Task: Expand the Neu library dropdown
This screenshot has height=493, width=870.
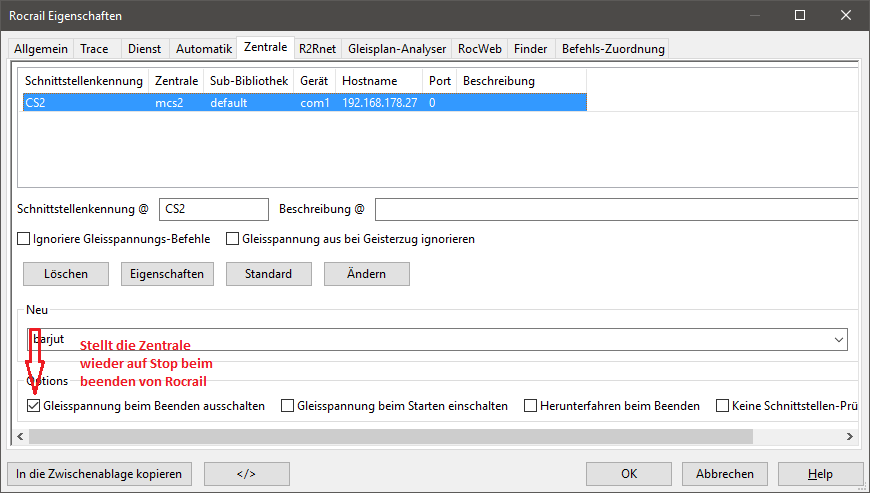Action: [x=837, y=340]
